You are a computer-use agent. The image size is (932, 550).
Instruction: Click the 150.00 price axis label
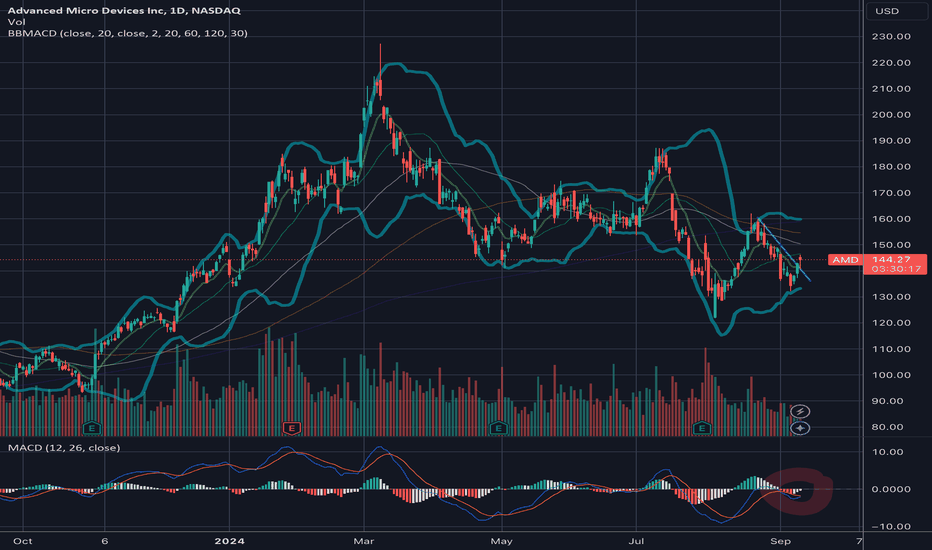890,245
